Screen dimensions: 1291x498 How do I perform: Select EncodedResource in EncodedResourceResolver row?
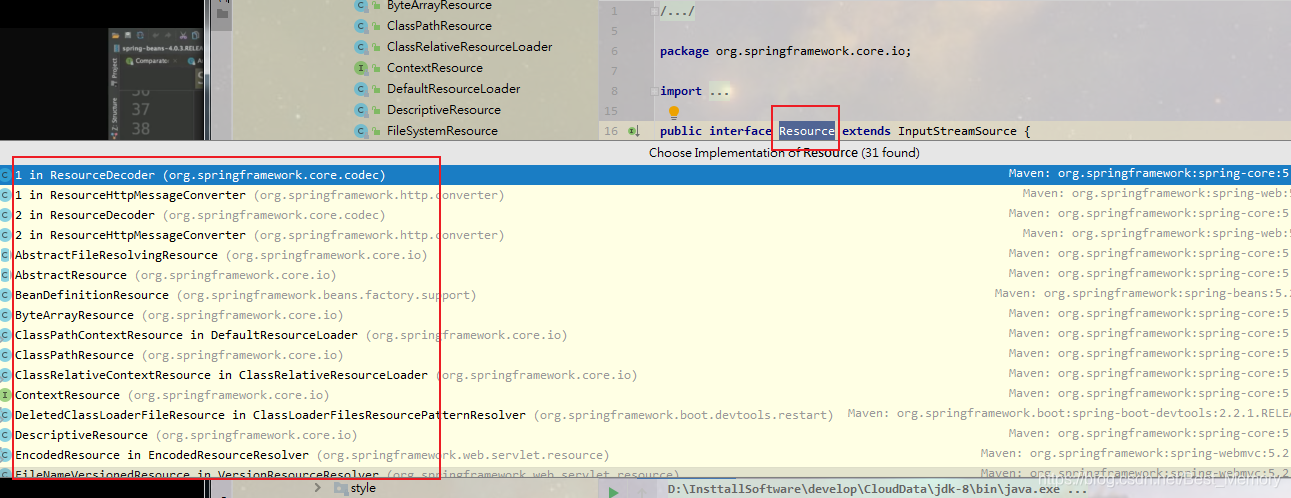[645, 455]
